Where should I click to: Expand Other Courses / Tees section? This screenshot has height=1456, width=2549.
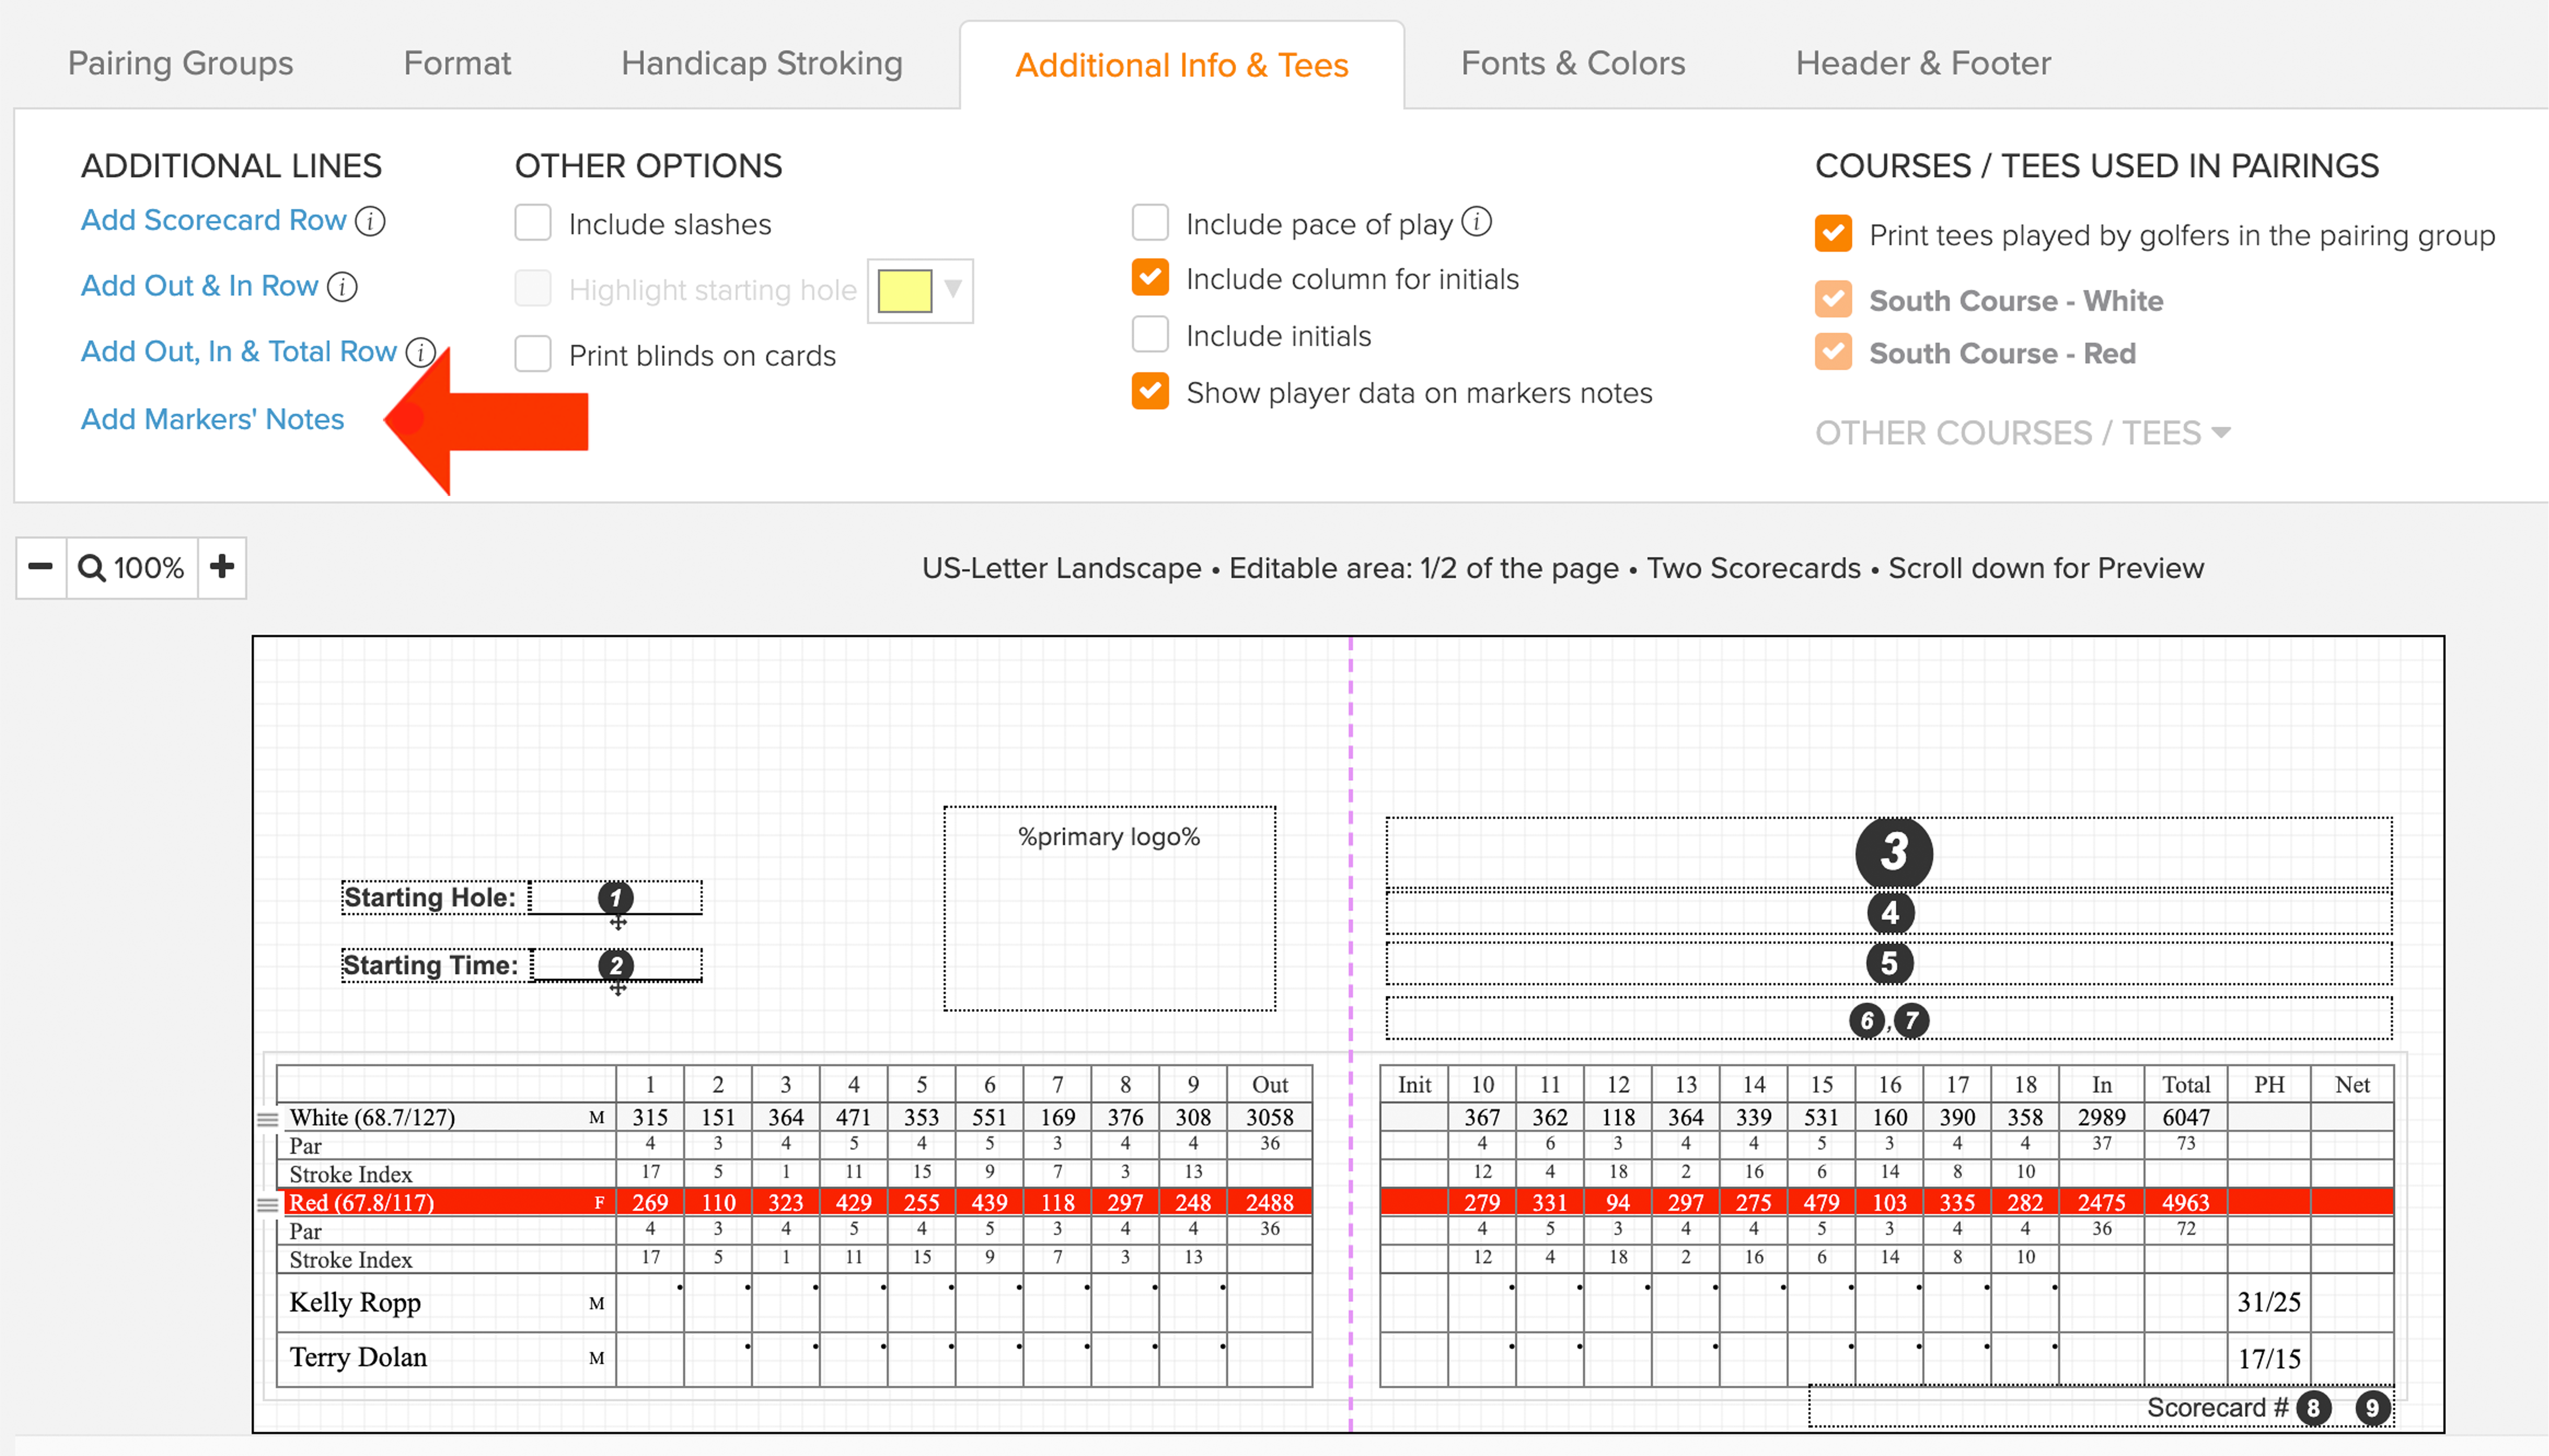click(x=2022, y=433)
